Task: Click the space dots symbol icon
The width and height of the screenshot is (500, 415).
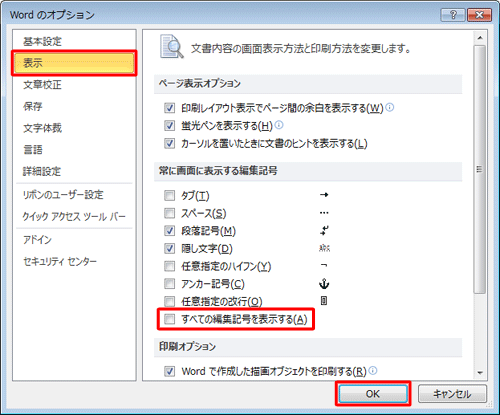Action: pyautogui.click(x=324, y=213)
